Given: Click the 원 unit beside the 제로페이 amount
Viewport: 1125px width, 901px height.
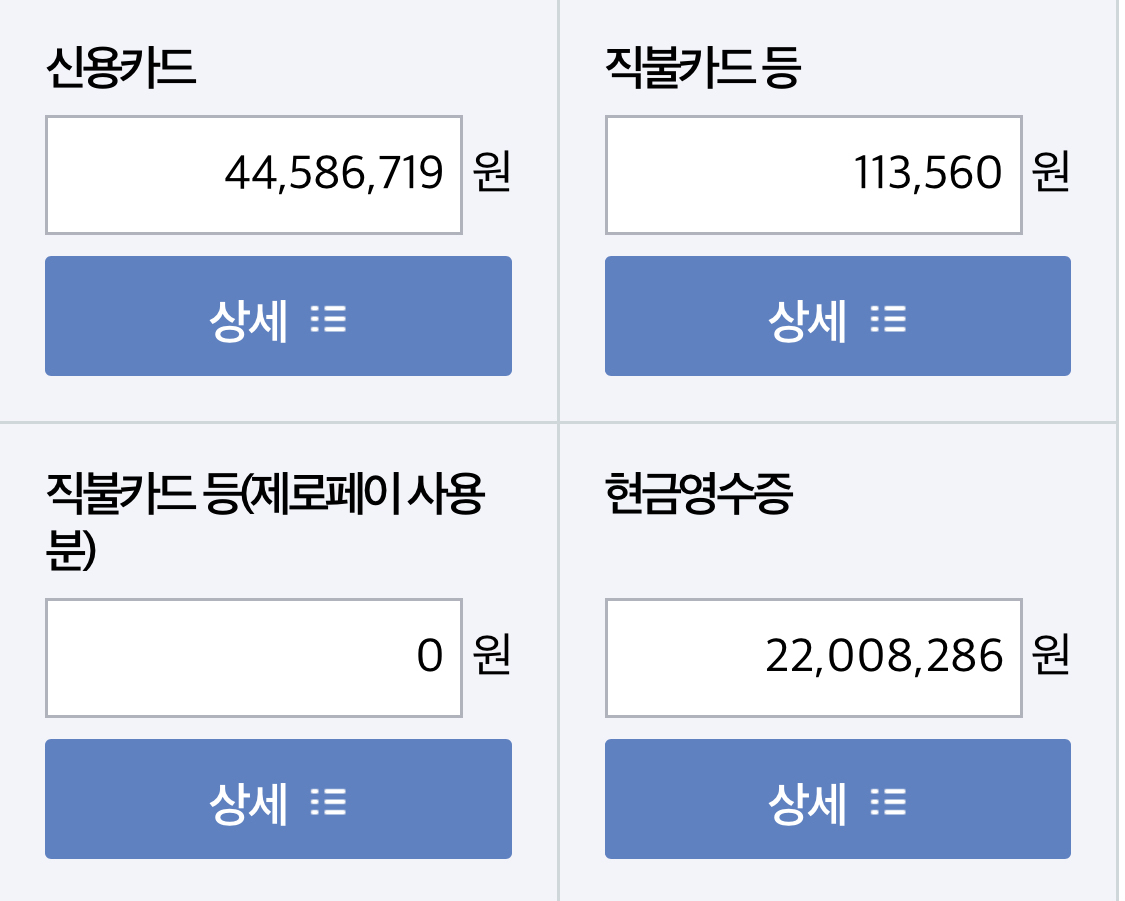Looking at the screenshot, I should pos(492,657).
